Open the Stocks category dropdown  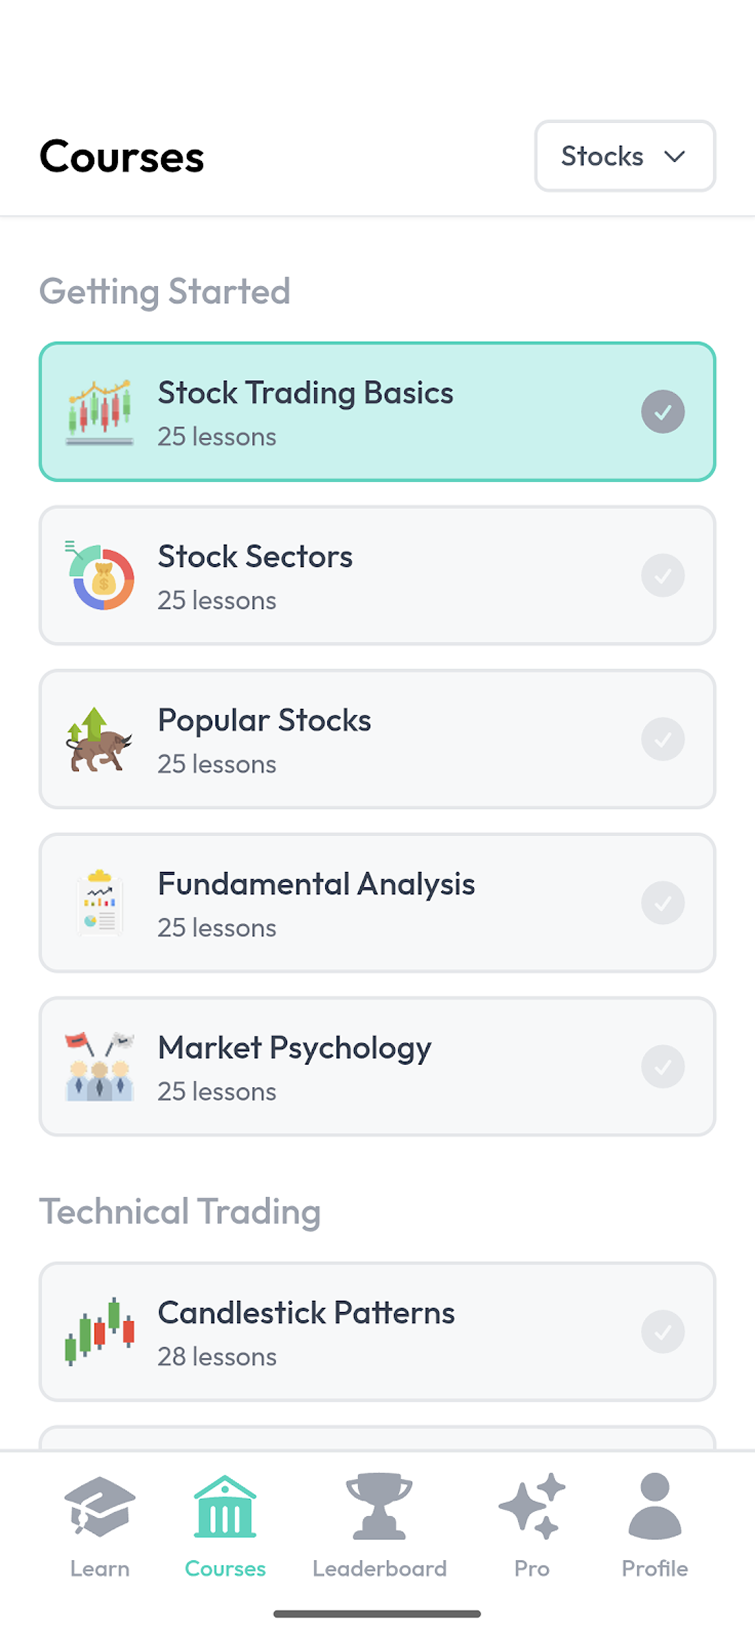[x=625, y=156]
